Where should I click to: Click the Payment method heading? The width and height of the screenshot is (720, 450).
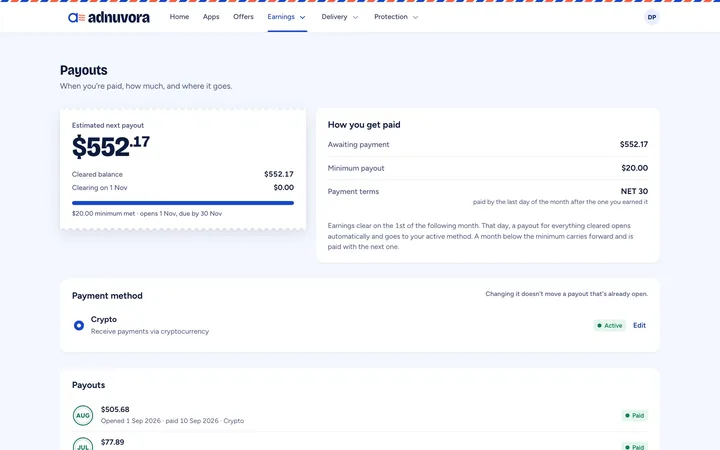click(107, 296)
